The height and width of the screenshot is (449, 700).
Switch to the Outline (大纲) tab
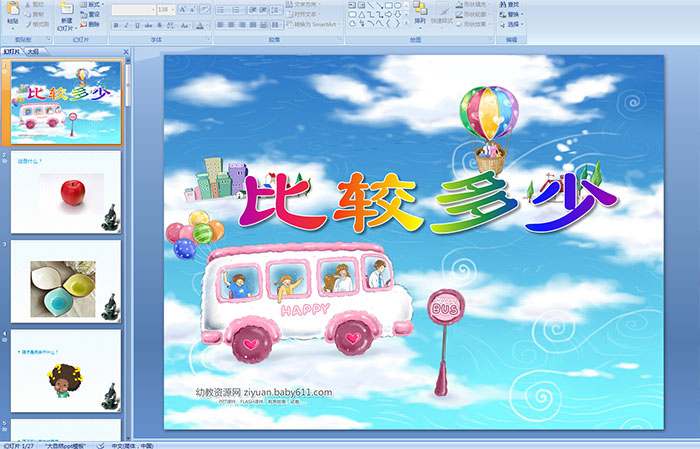[33, 50]
